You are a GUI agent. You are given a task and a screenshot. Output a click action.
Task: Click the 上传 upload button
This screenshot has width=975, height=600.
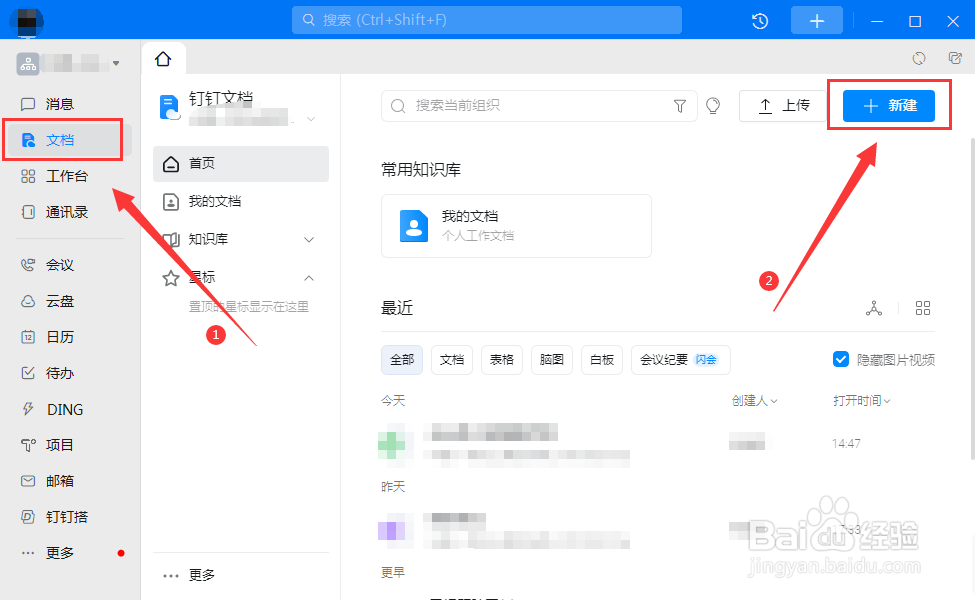pos(783,106)
